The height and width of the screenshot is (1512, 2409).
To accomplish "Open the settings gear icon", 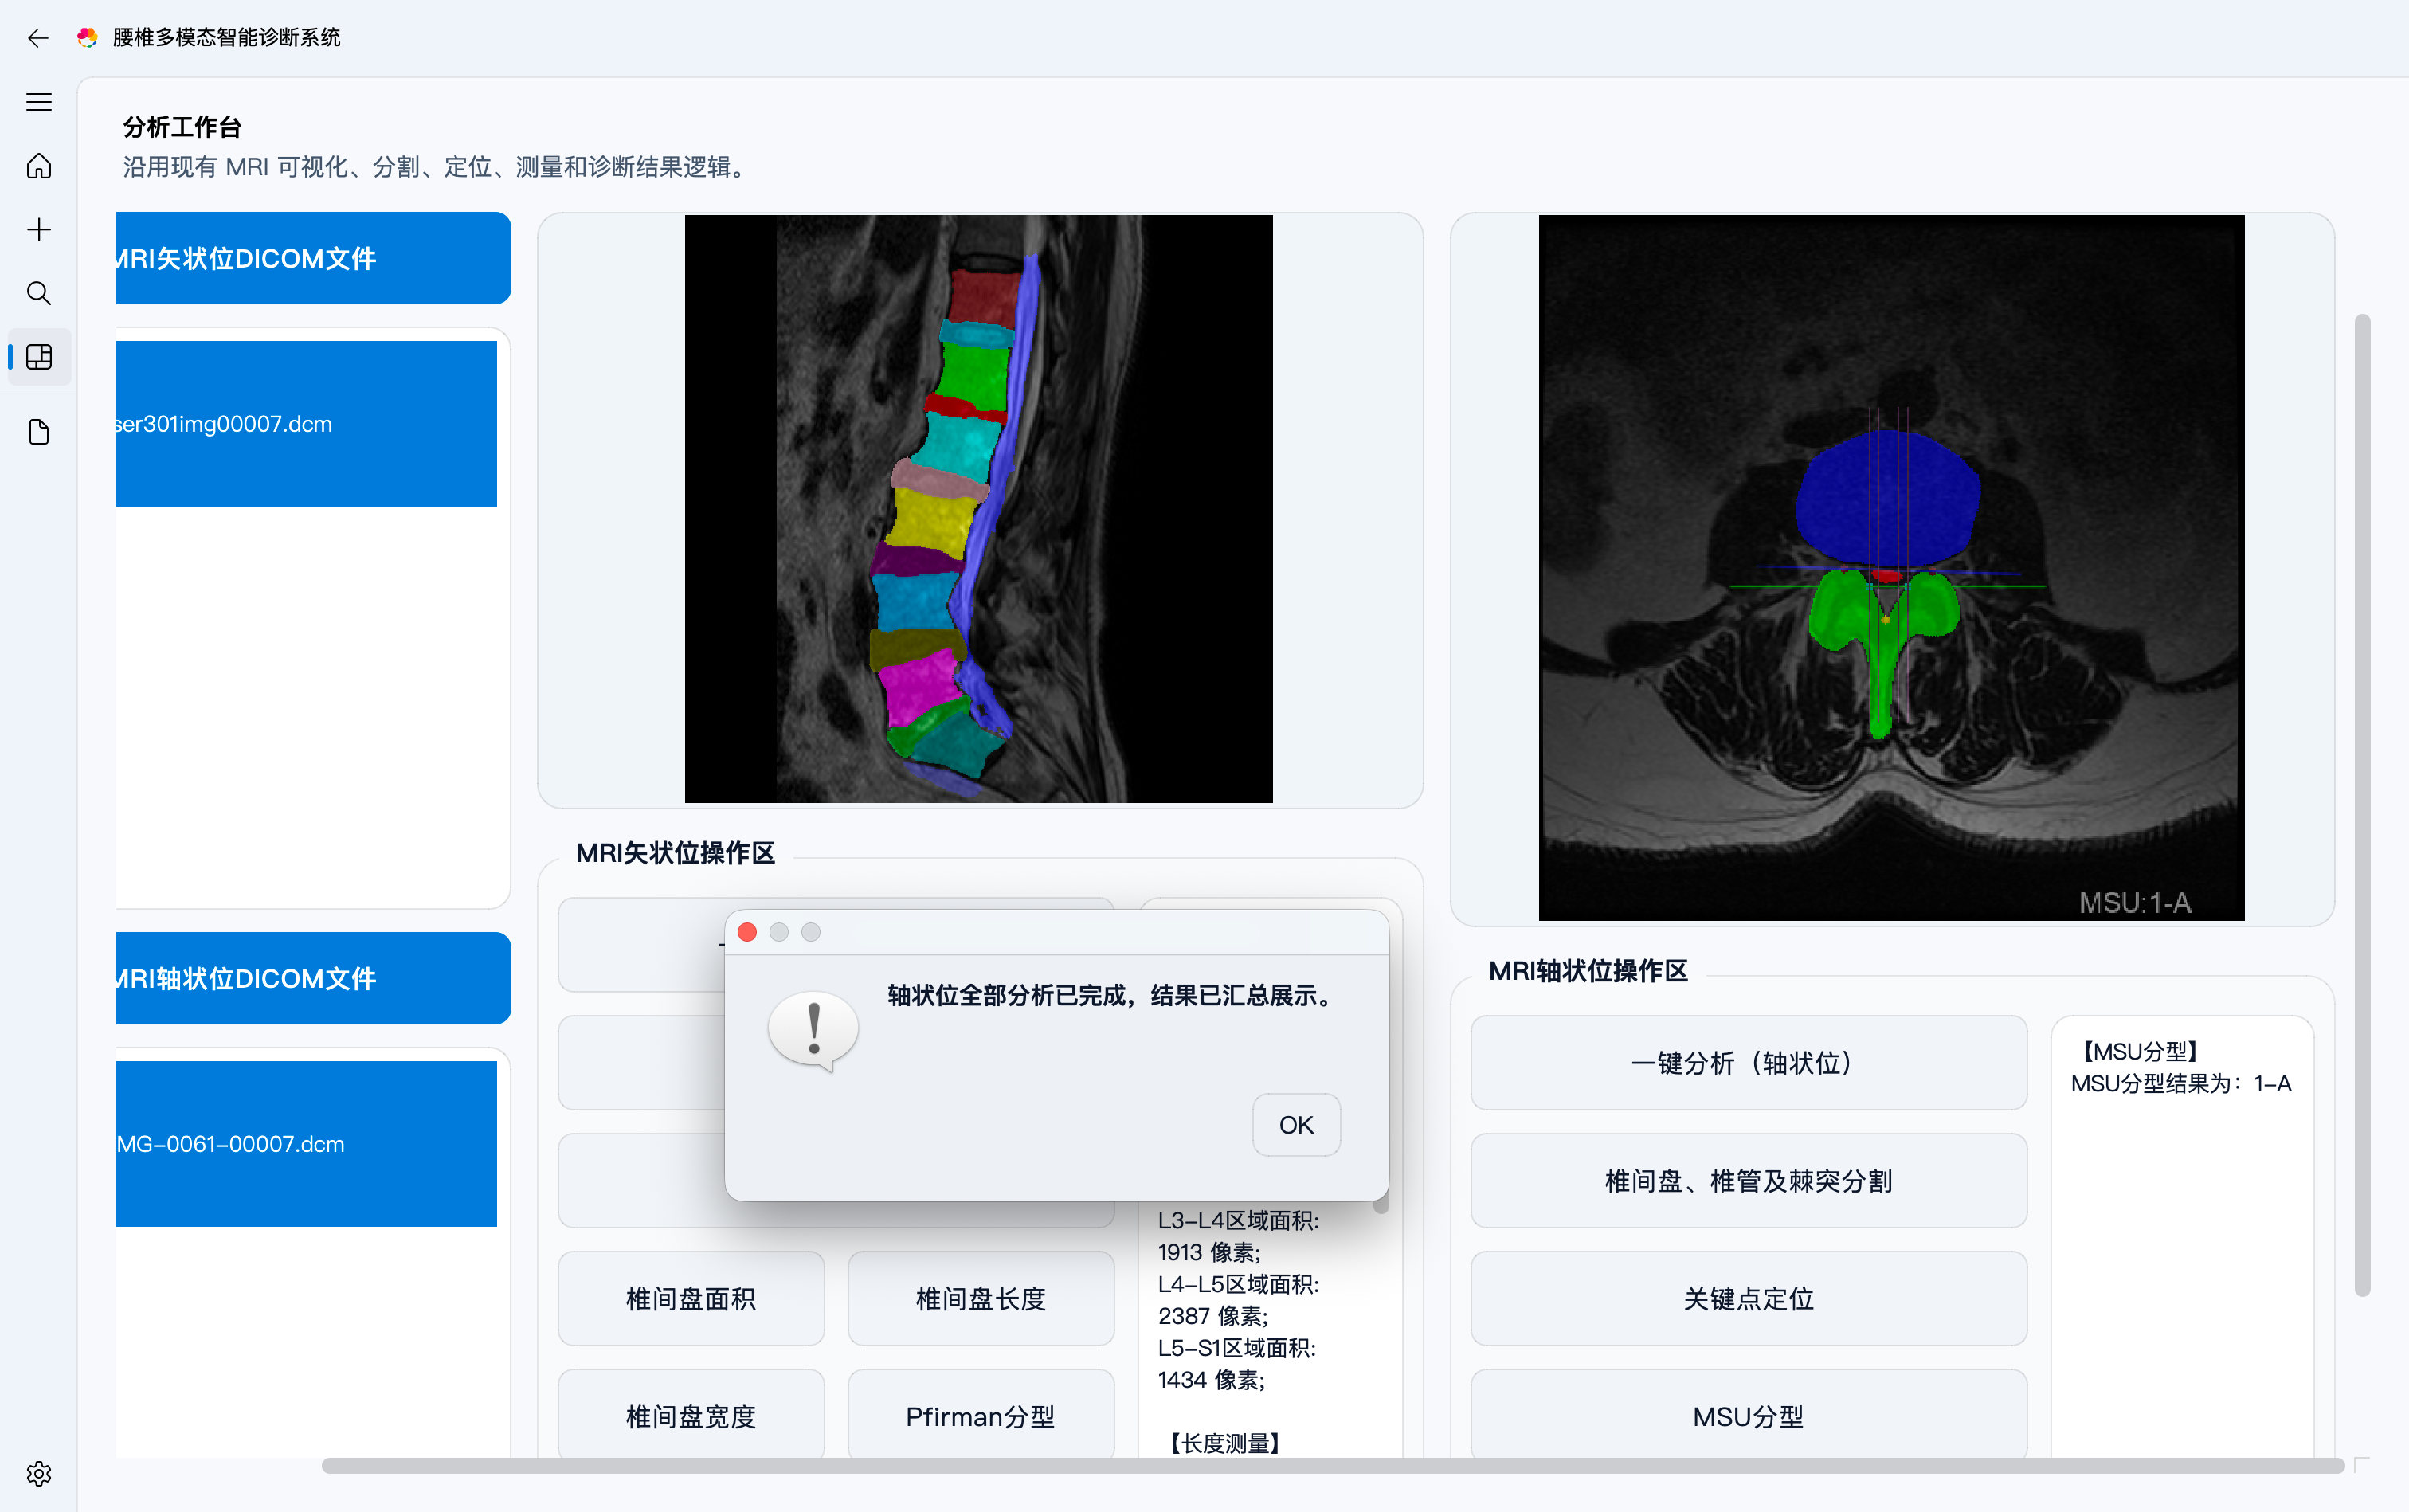I will coord(38,1473).
